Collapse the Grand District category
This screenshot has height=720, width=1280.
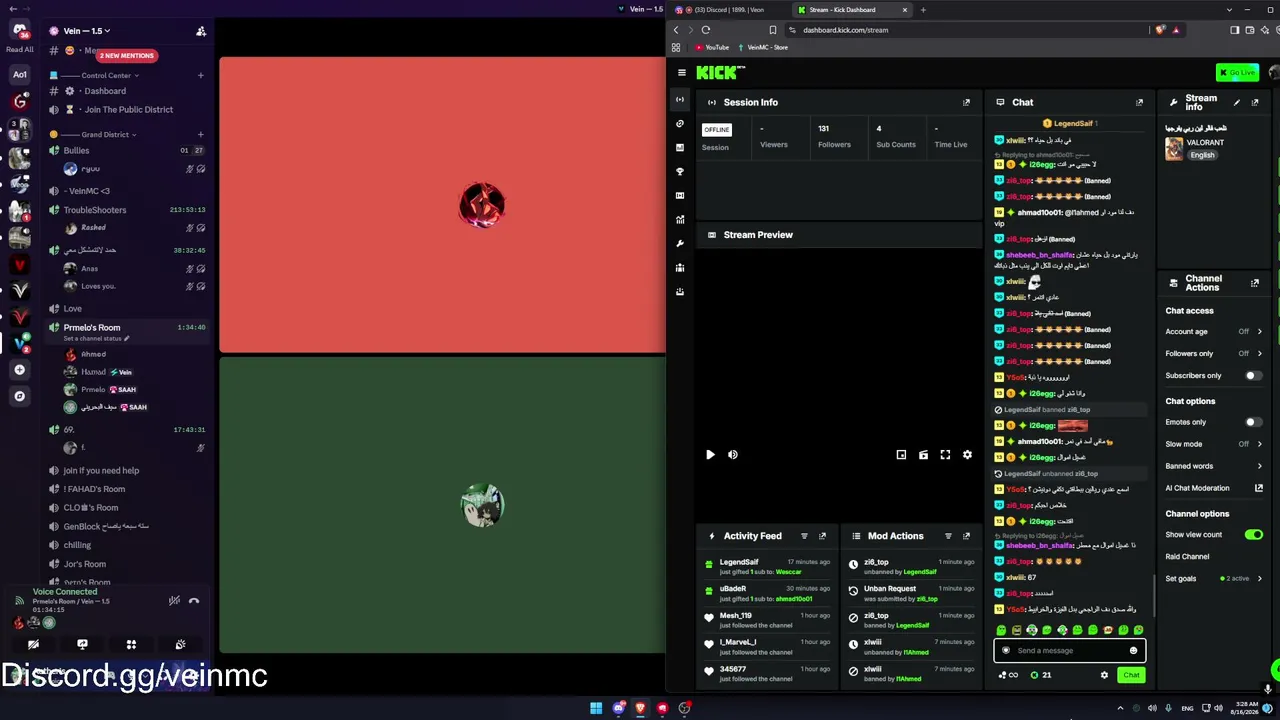[x=109, y=134]
